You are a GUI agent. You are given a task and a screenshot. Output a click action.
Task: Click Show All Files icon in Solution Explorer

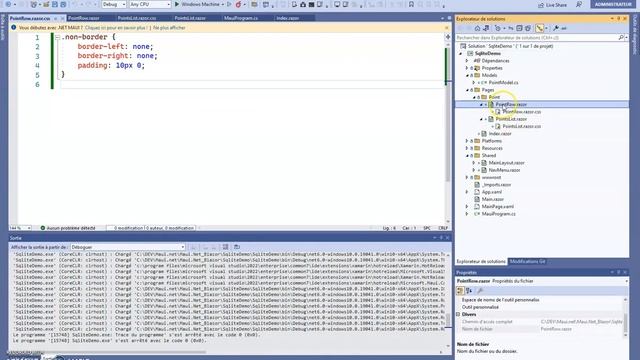point(528,29)
